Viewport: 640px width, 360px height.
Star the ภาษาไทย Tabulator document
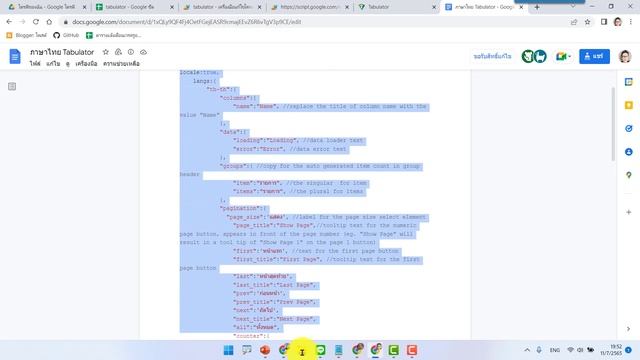pyautogui.click(x=106, y=52)
